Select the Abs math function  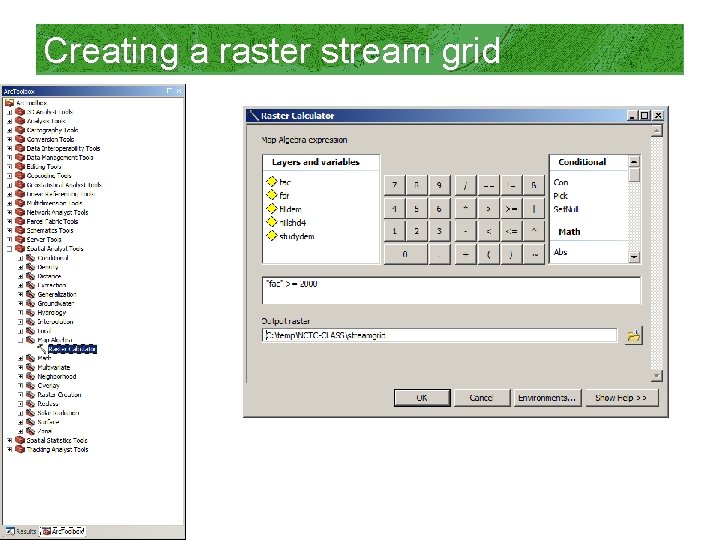(560, 252)
